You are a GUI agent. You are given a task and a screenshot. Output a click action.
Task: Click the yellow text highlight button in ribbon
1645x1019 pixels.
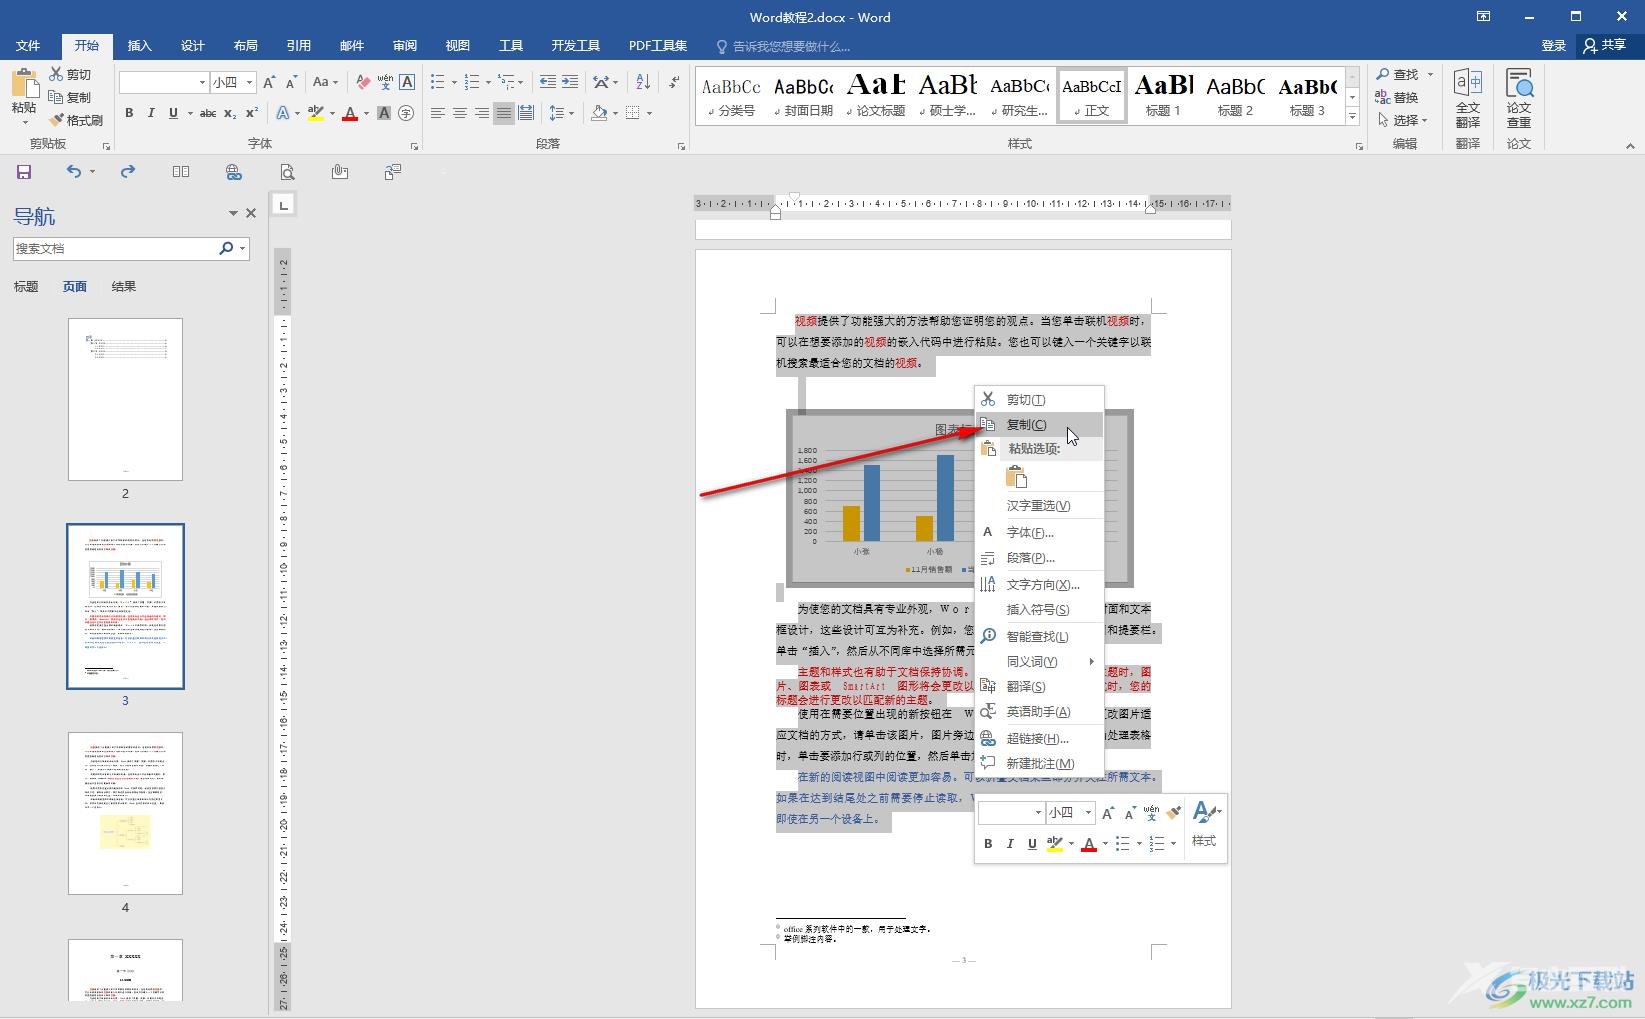(x=316, y=113)
